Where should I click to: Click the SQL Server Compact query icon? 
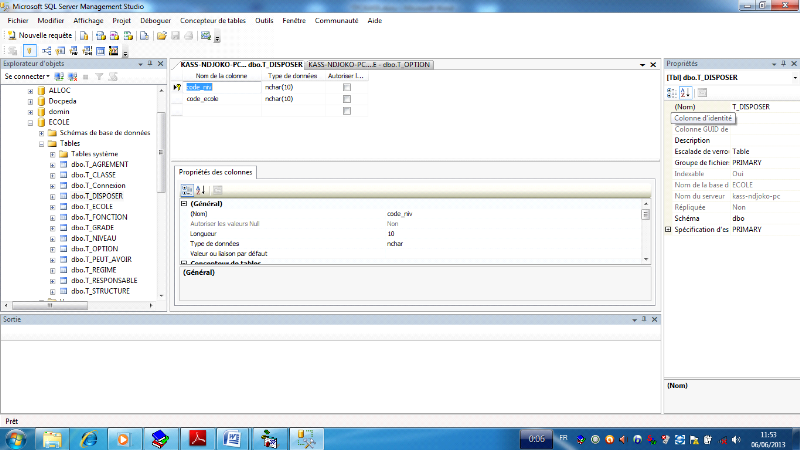point(144,36)
